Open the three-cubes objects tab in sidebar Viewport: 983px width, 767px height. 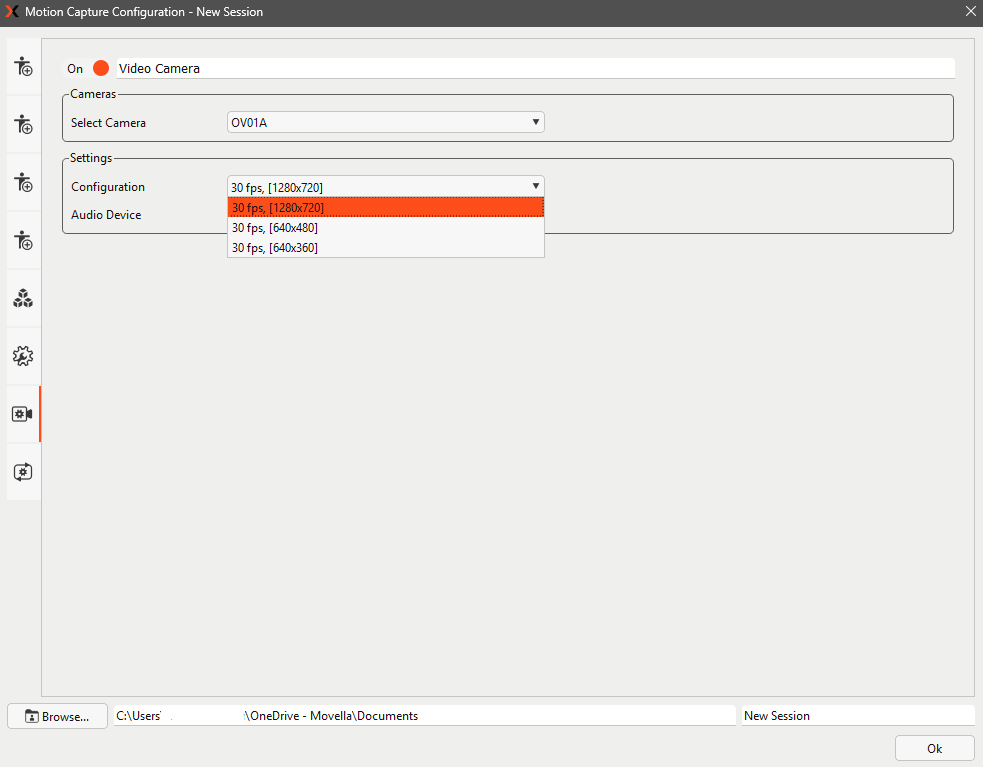[x=24, y=299]
